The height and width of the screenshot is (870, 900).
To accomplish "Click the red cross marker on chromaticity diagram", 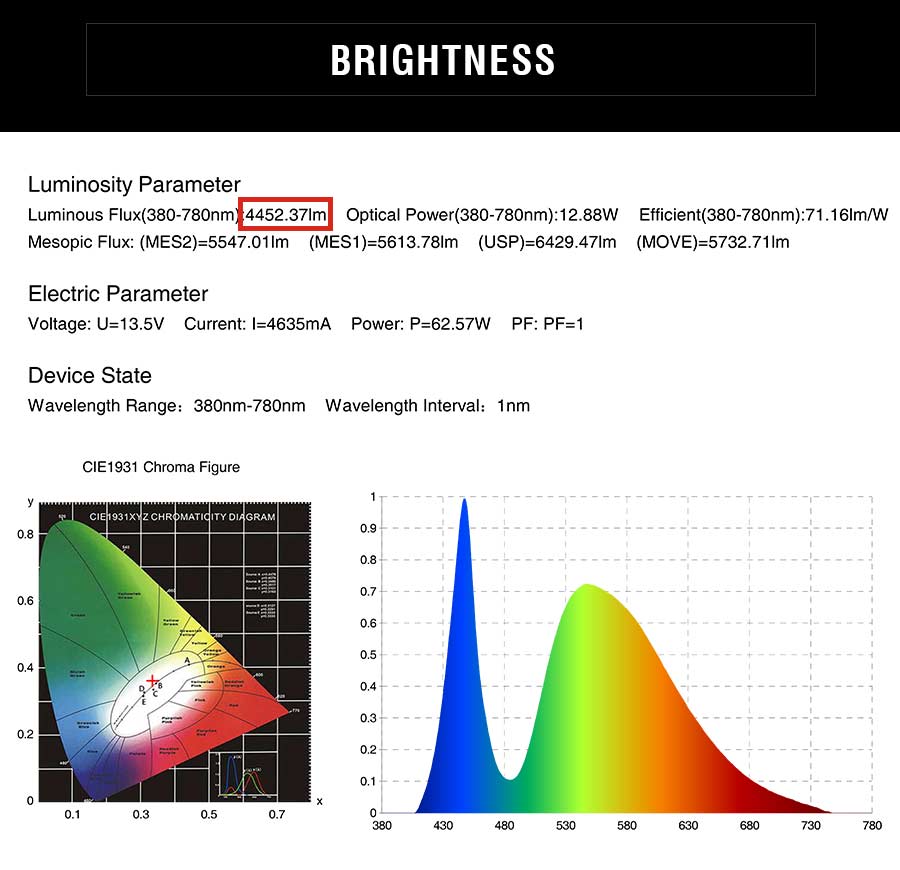I will click(x=152, y=681).
